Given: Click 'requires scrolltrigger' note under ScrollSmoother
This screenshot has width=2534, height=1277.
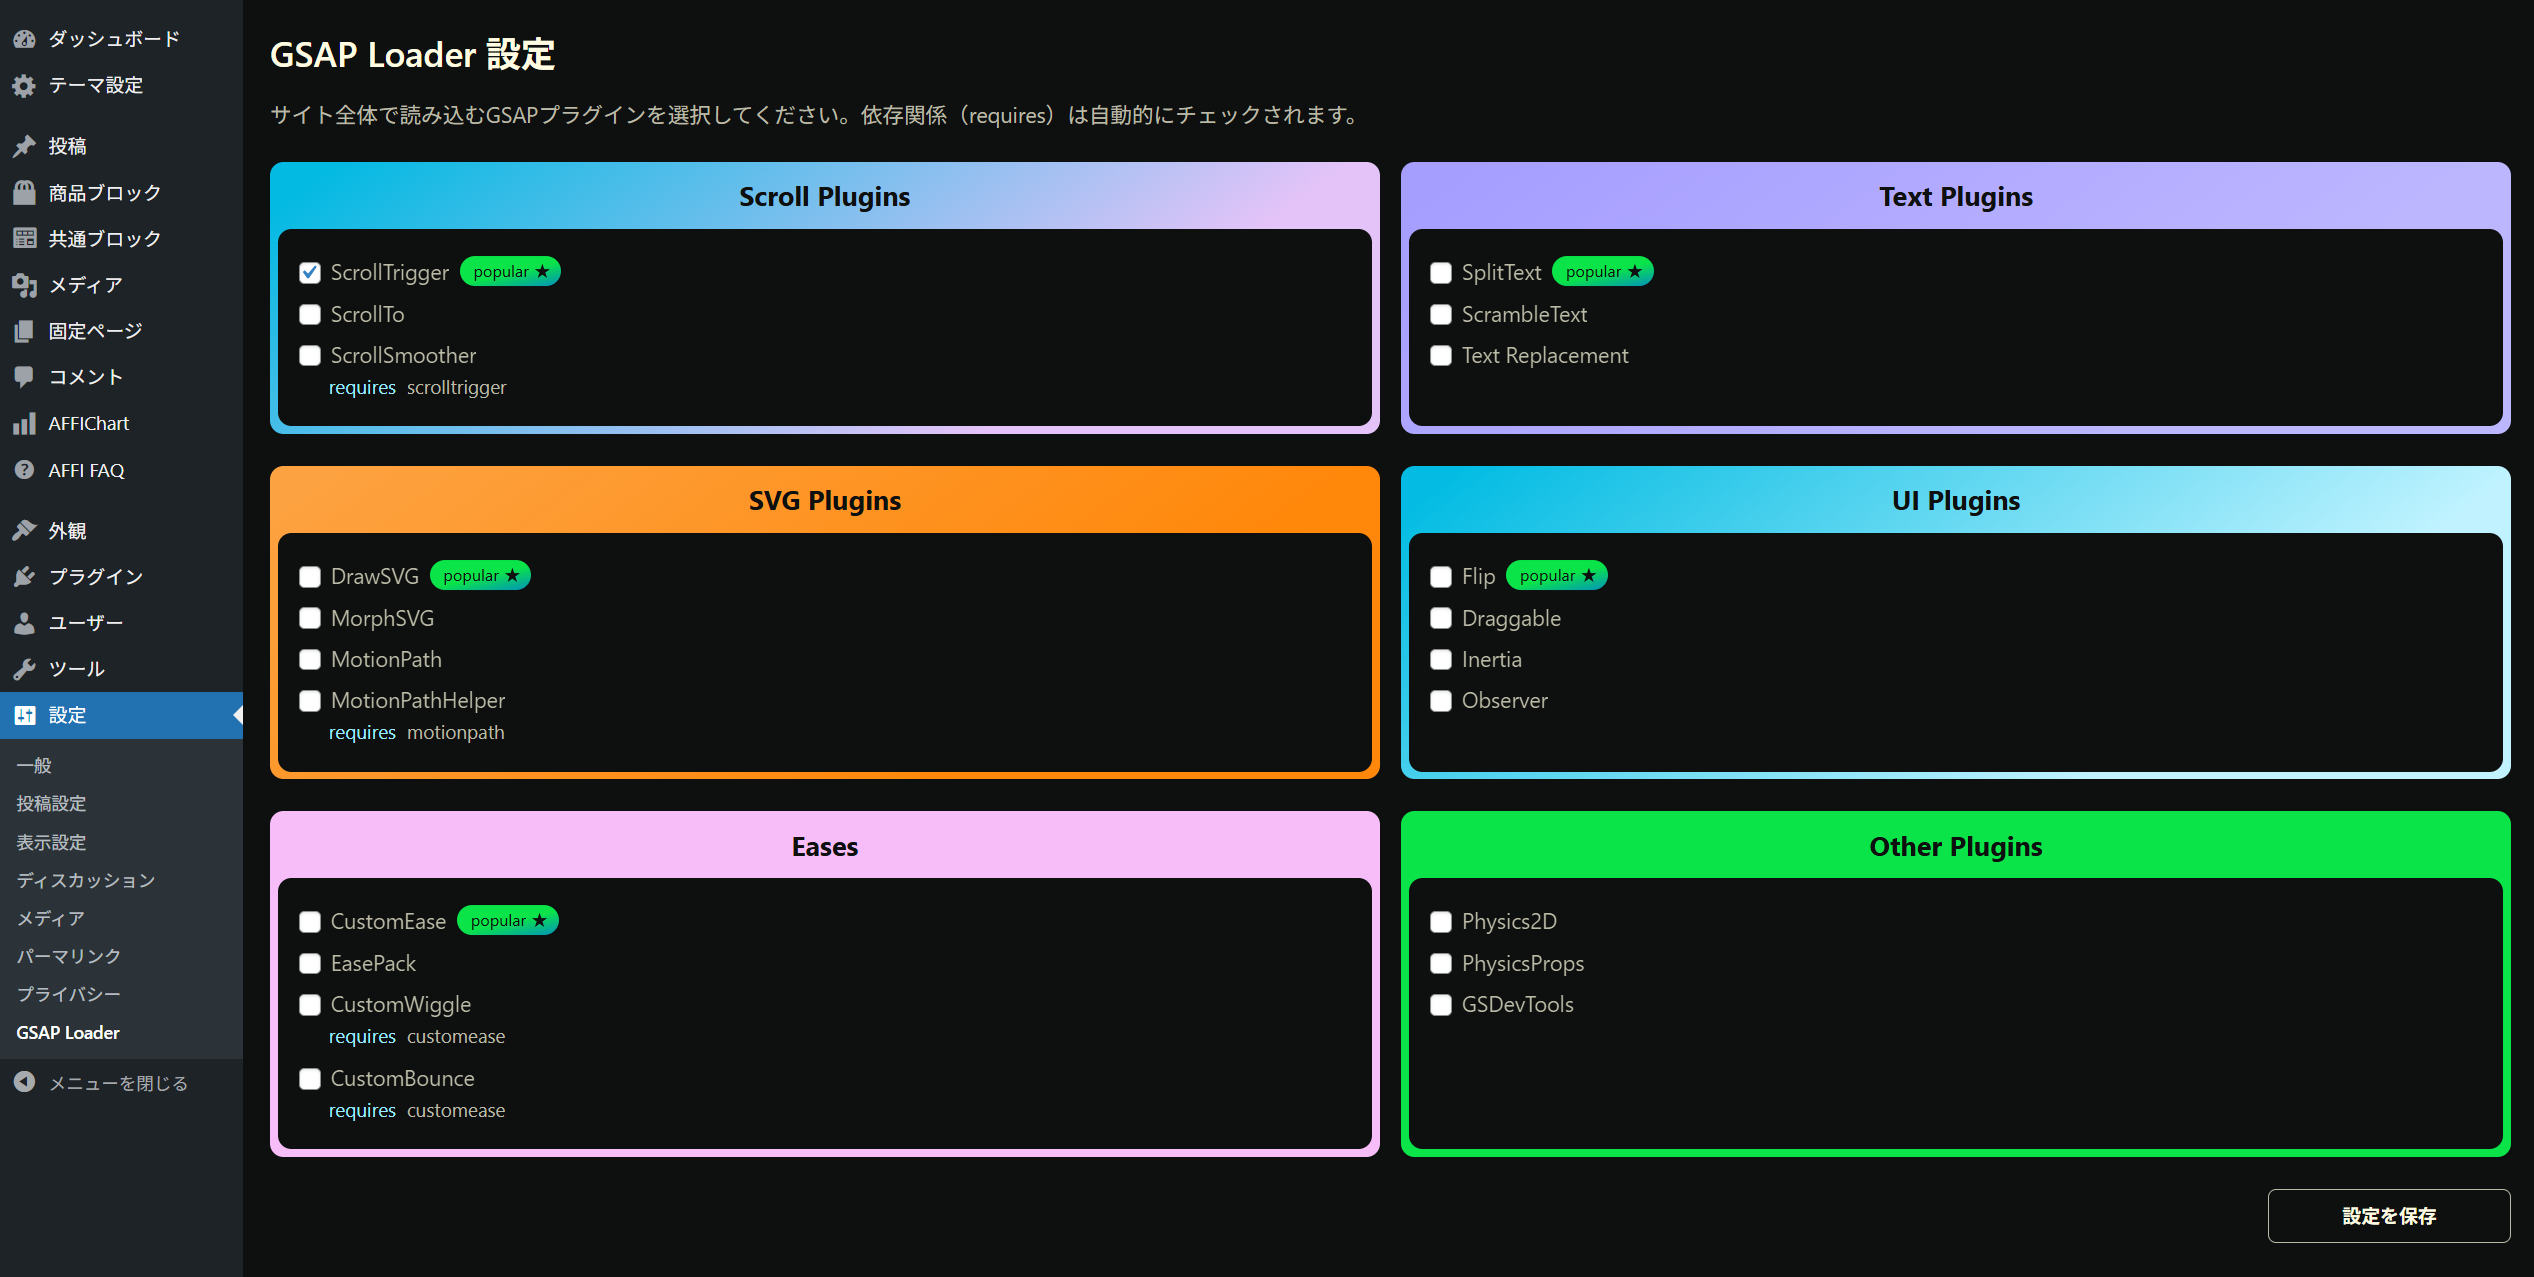Looking at the screenshot, I should 418,388.
